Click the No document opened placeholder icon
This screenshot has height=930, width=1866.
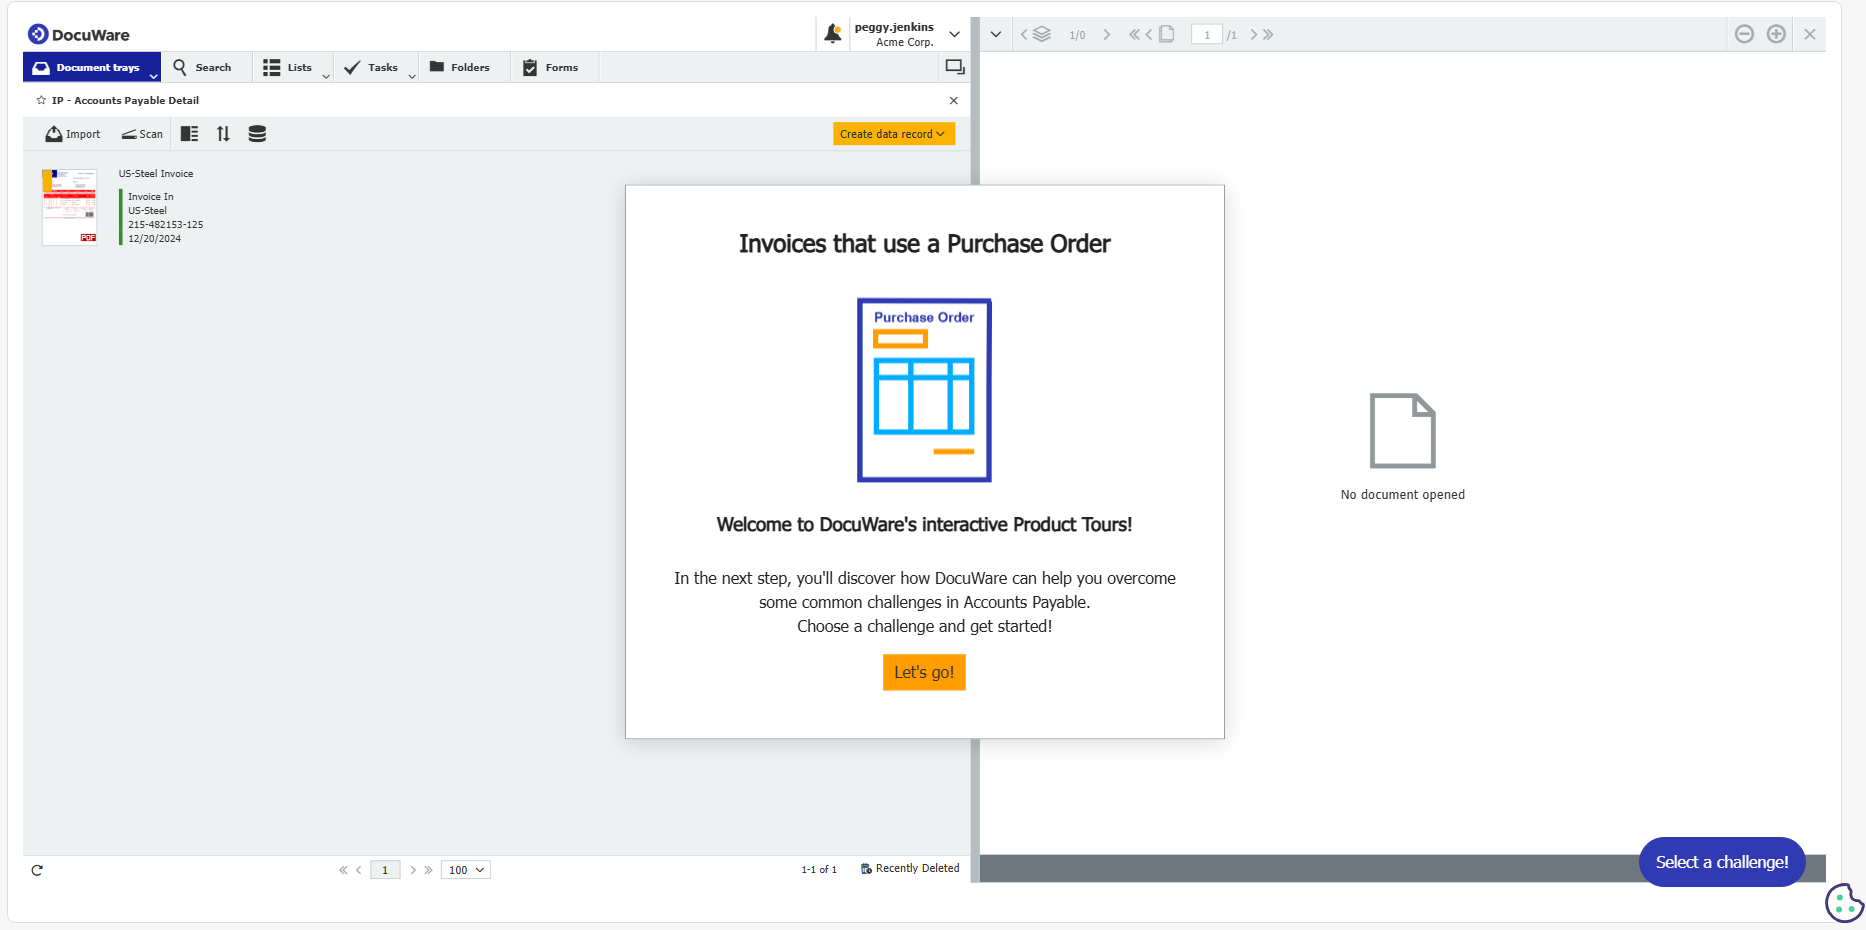[x=1403, y=430]
